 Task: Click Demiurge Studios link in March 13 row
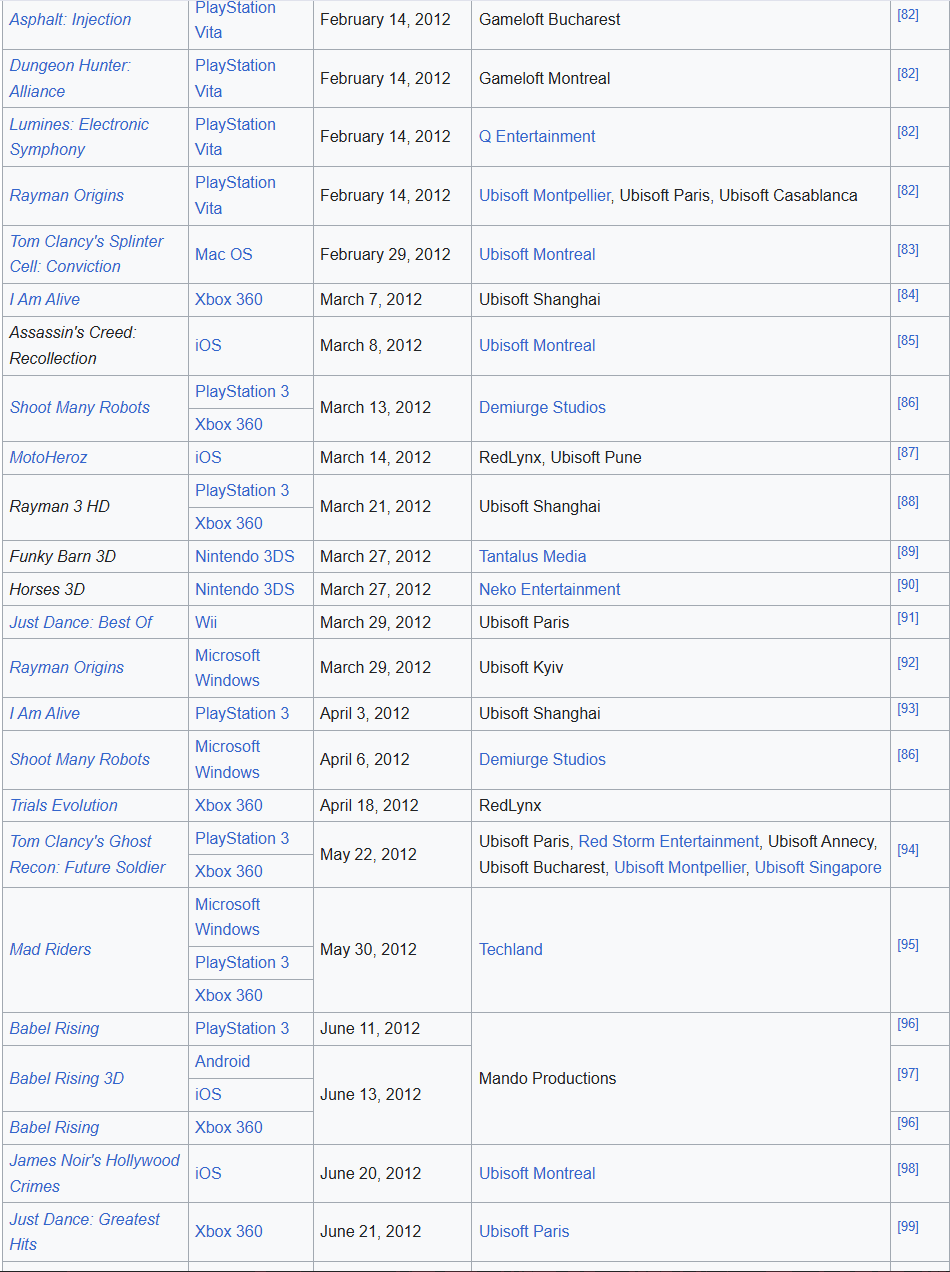click(542, 407)
